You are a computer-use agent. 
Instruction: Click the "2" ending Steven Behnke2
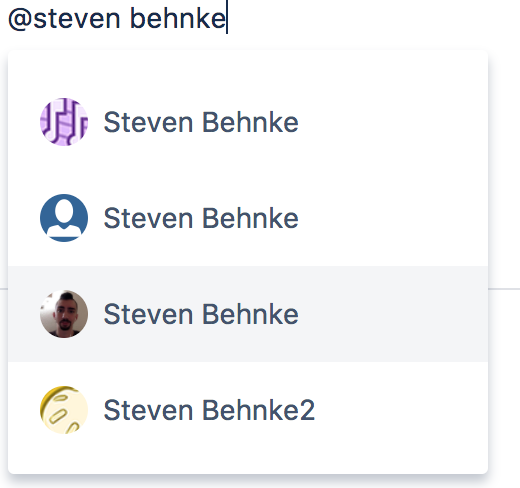point(307,410)
